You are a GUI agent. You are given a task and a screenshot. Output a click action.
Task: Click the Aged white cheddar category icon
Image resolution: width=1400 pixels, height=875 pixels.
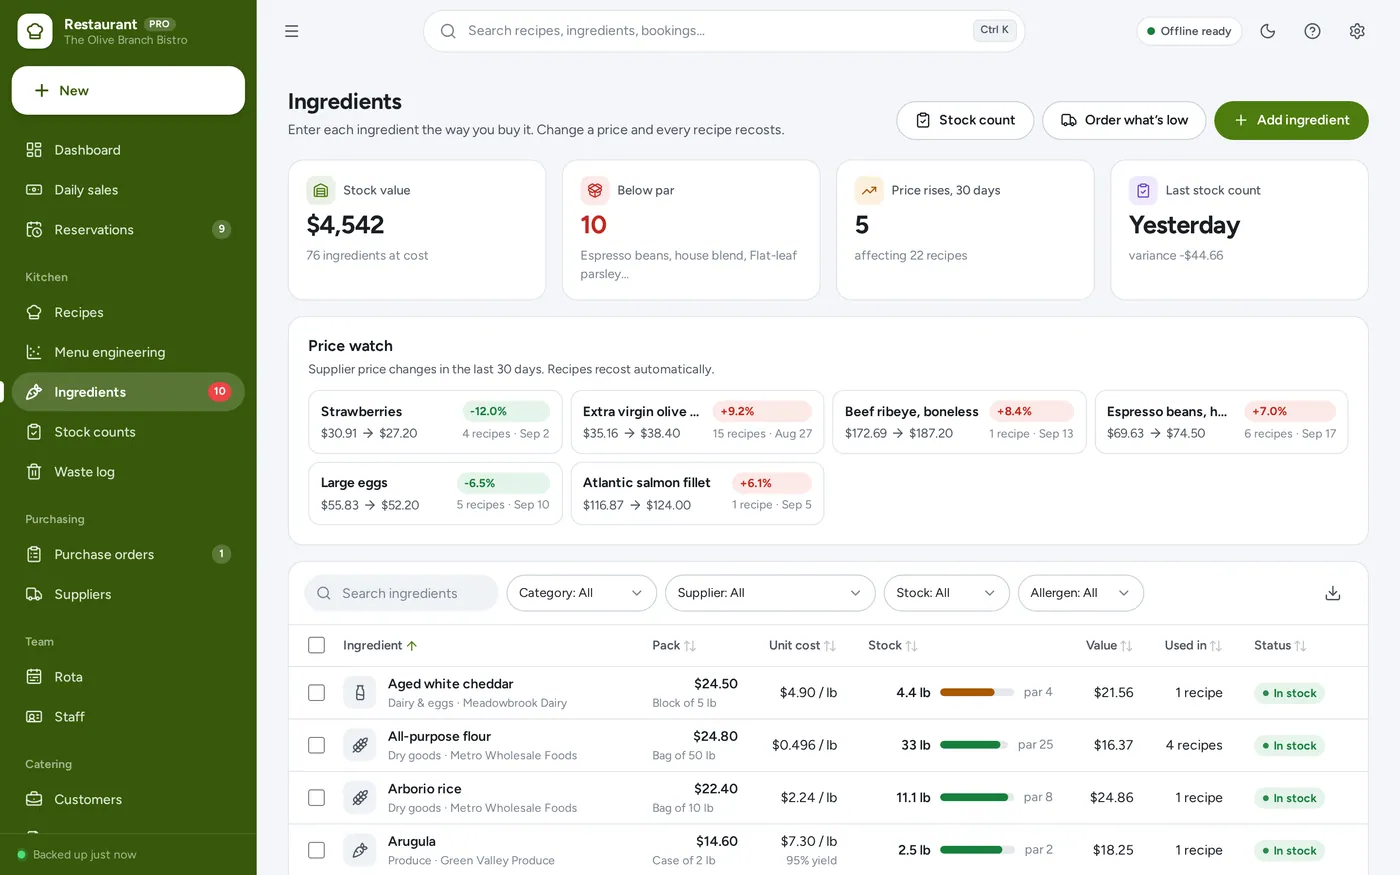click(360, 693)
